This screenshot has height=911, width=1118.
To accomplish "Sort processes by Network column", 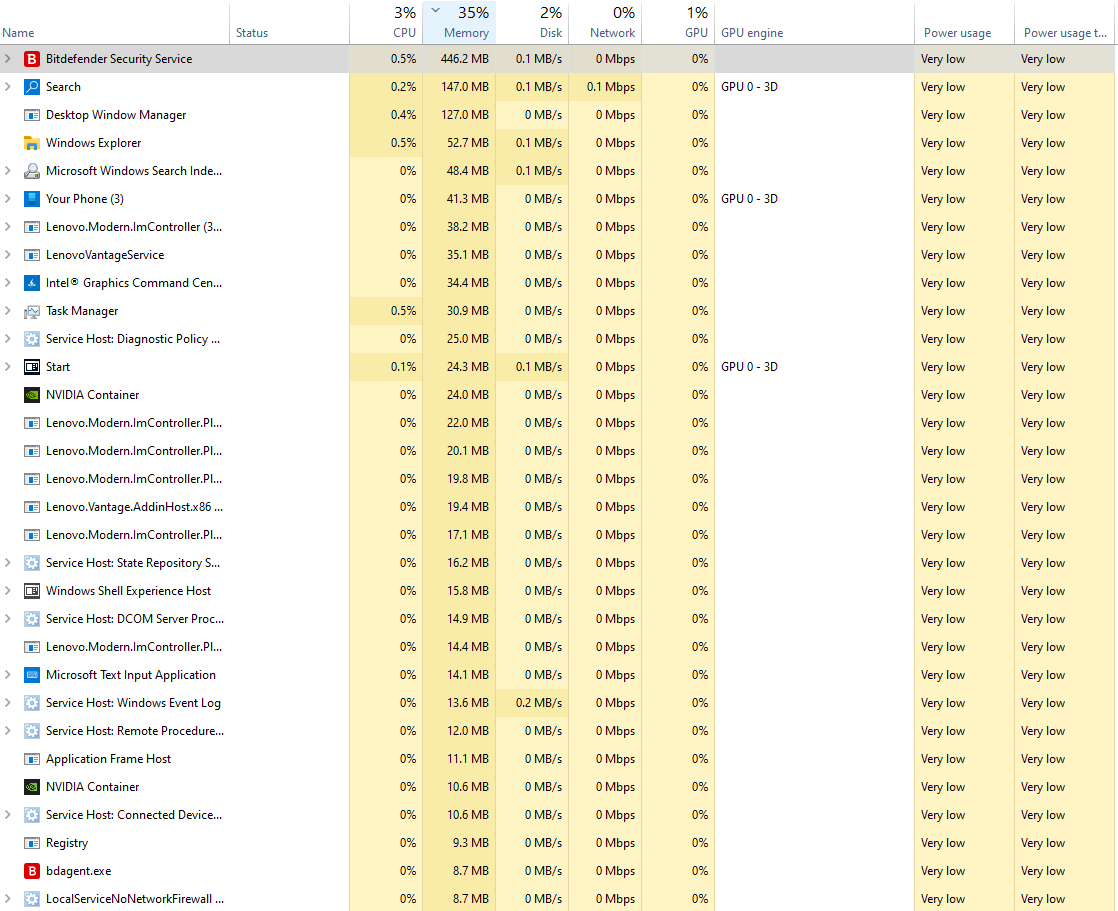I will 605,23.
